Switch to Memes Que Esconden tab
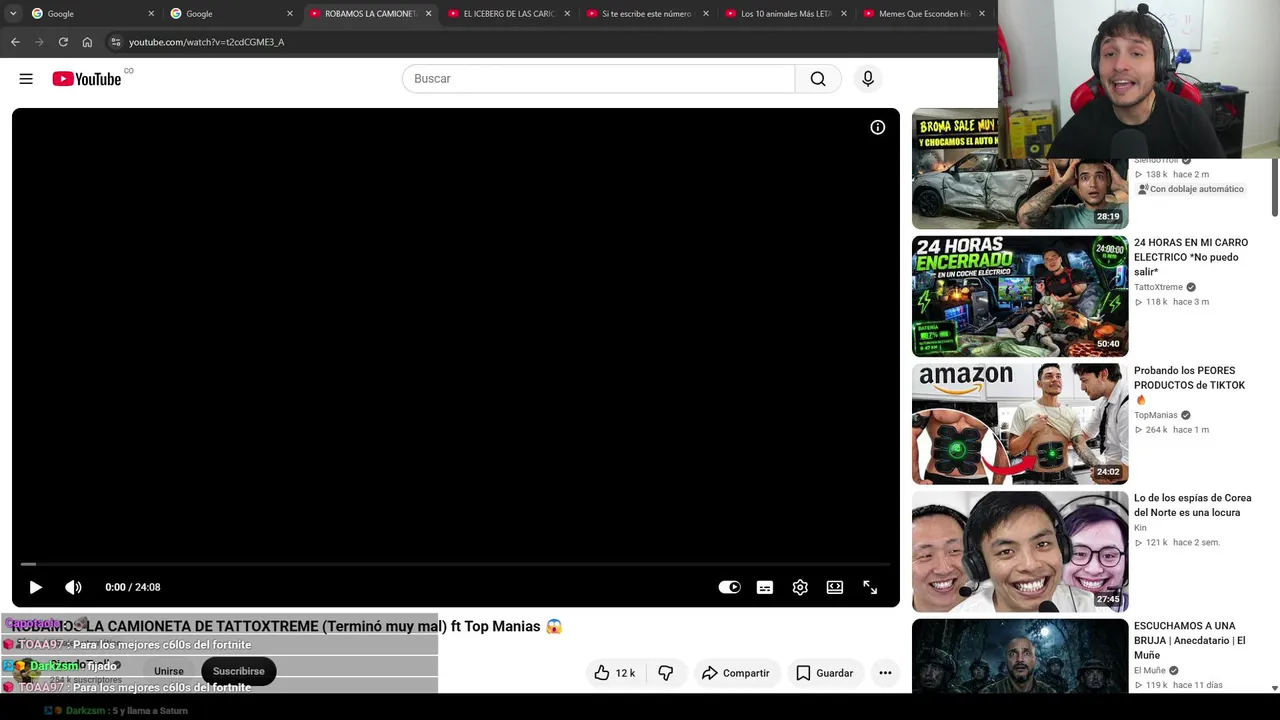The height and width of the screenshot is (720, 1280). (924, 14)
